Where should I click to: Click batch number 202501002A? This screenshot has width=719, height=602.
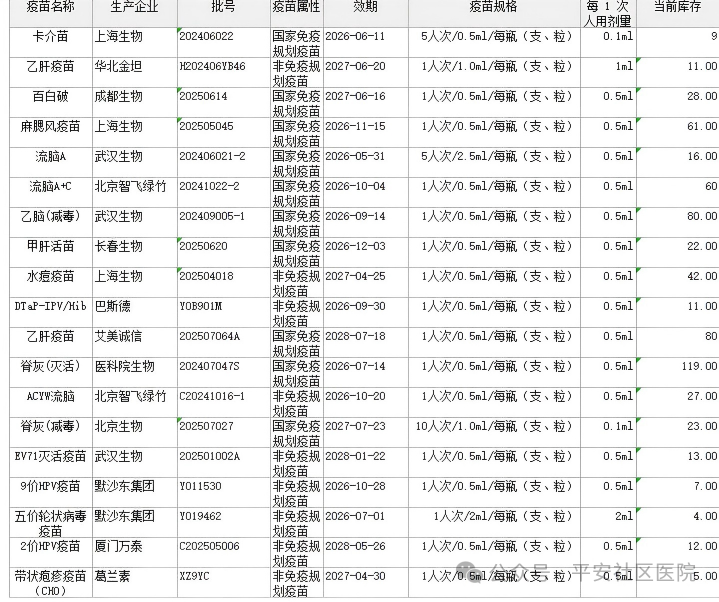tap(210, 457)
